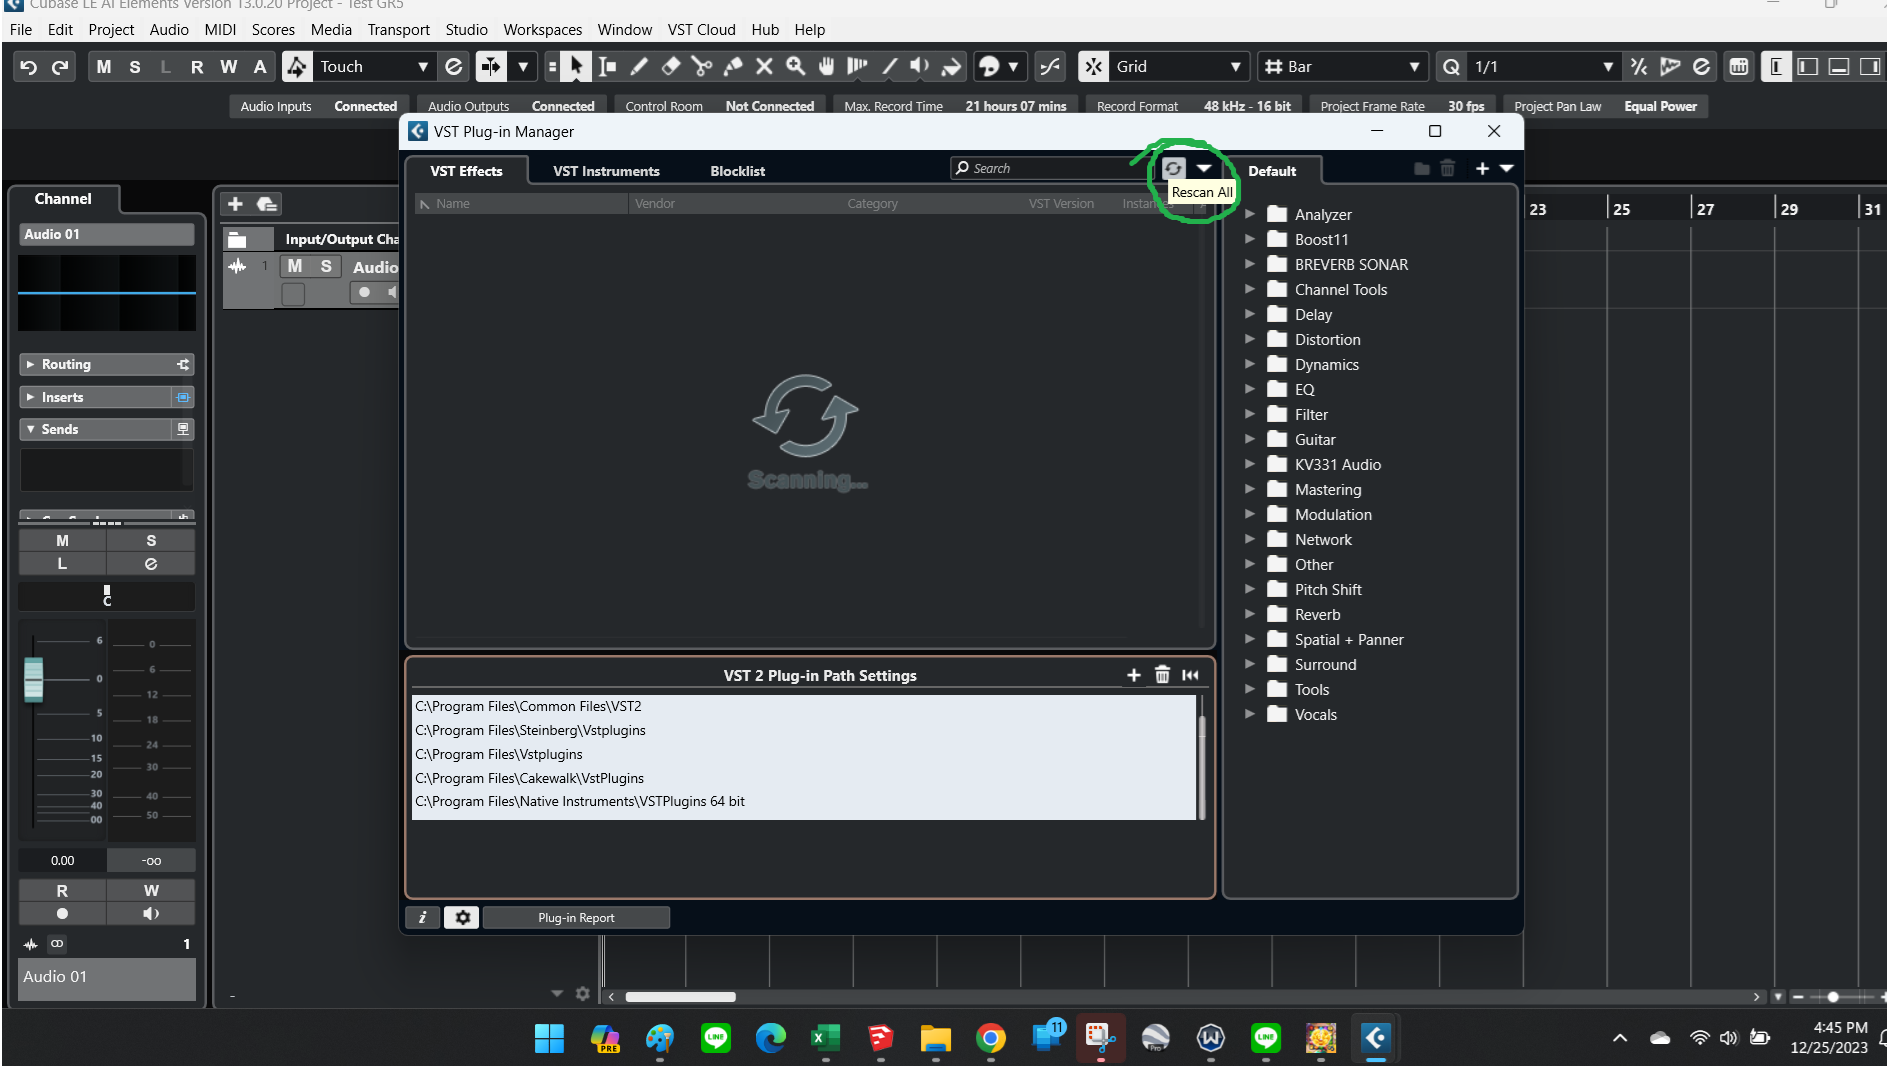Open the Touch automation mode dropdown
1887x1066 pixels.
click(374, 67)
